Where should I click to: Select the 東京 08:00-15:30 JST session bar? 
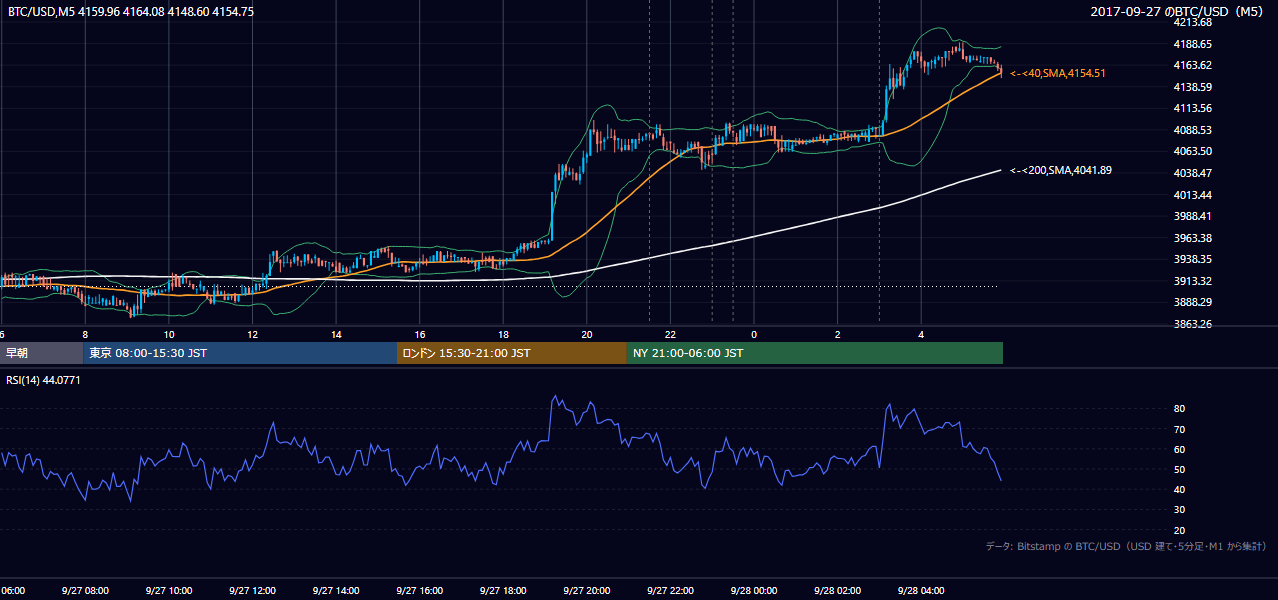click(x=240, y=353)
